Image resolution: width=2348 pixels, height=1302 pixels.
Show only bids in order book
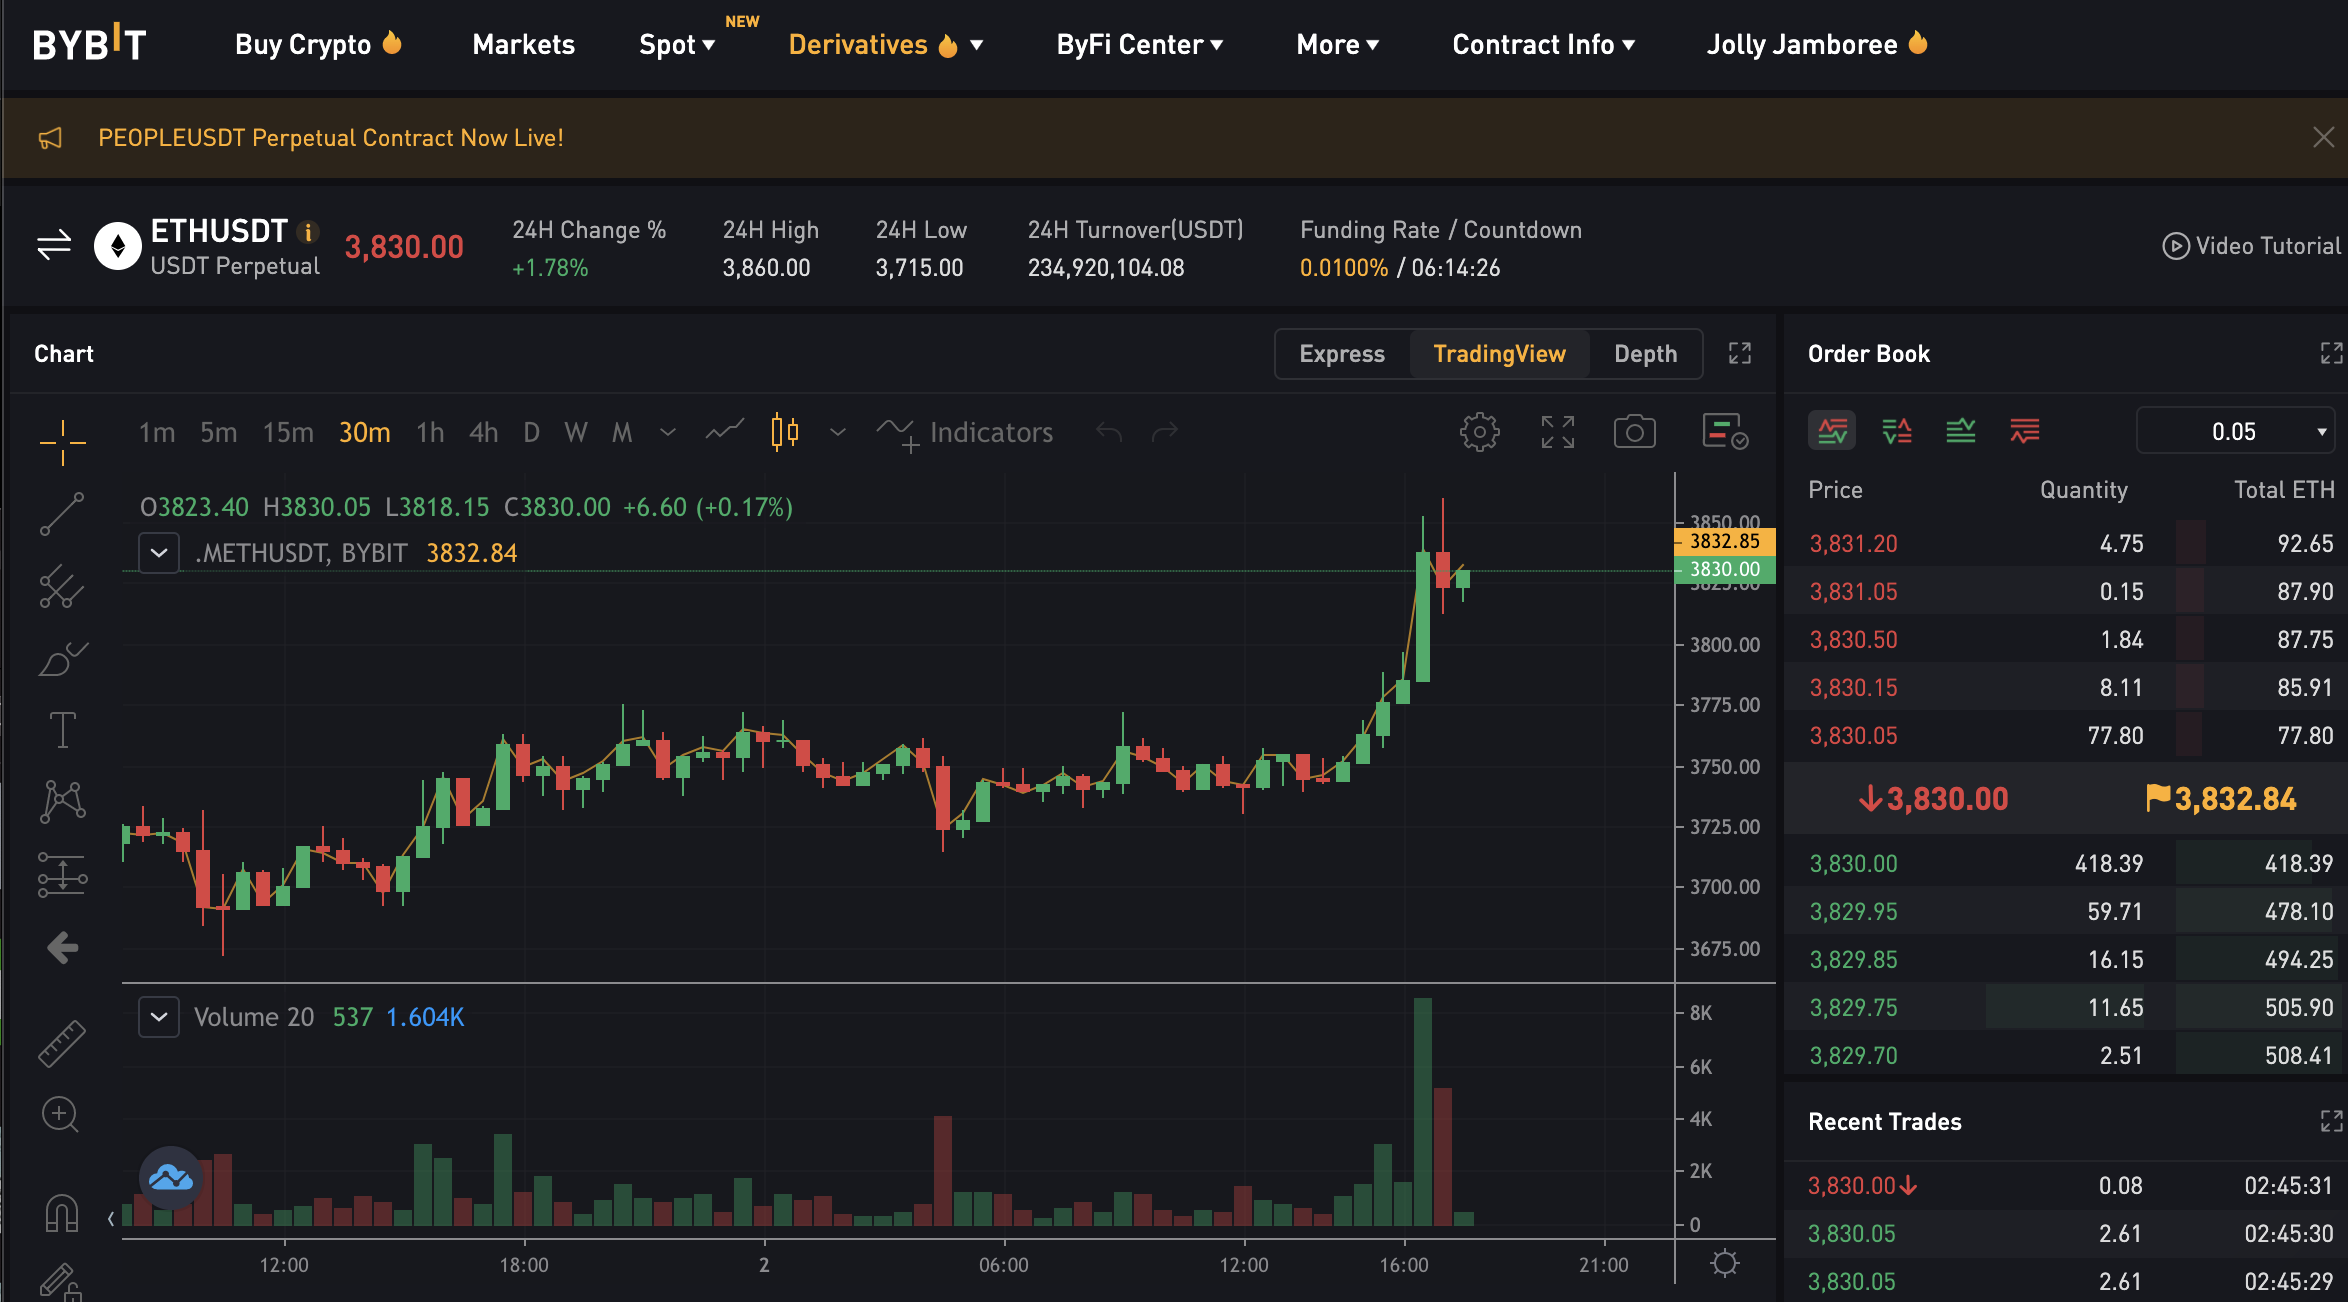click(x=1960, y=431)
